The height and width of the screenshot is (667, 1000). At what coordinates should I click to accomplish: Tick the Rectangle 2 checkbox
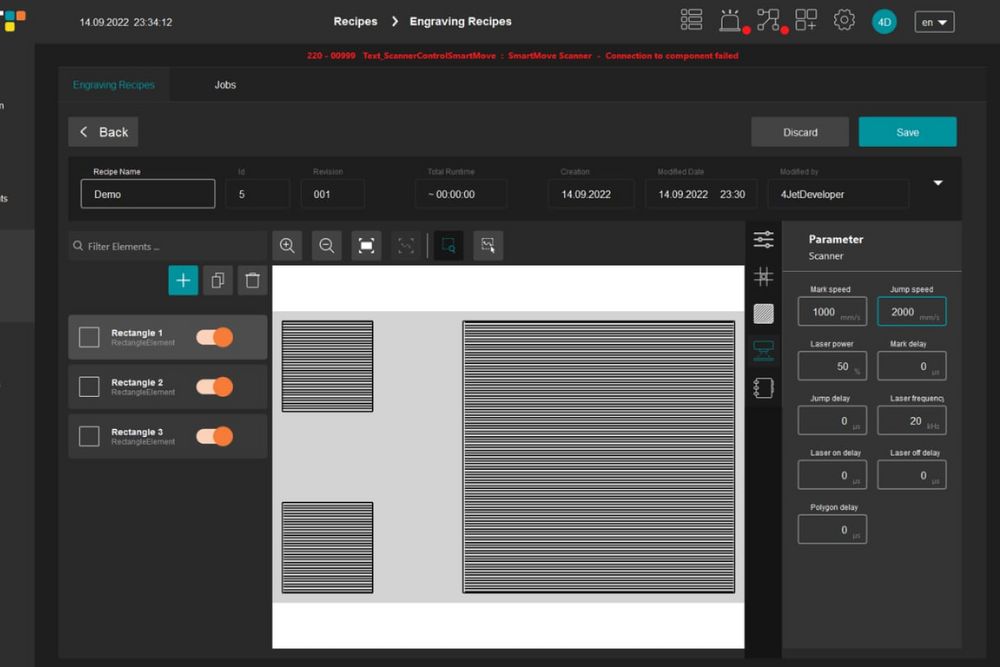[89, 386]
